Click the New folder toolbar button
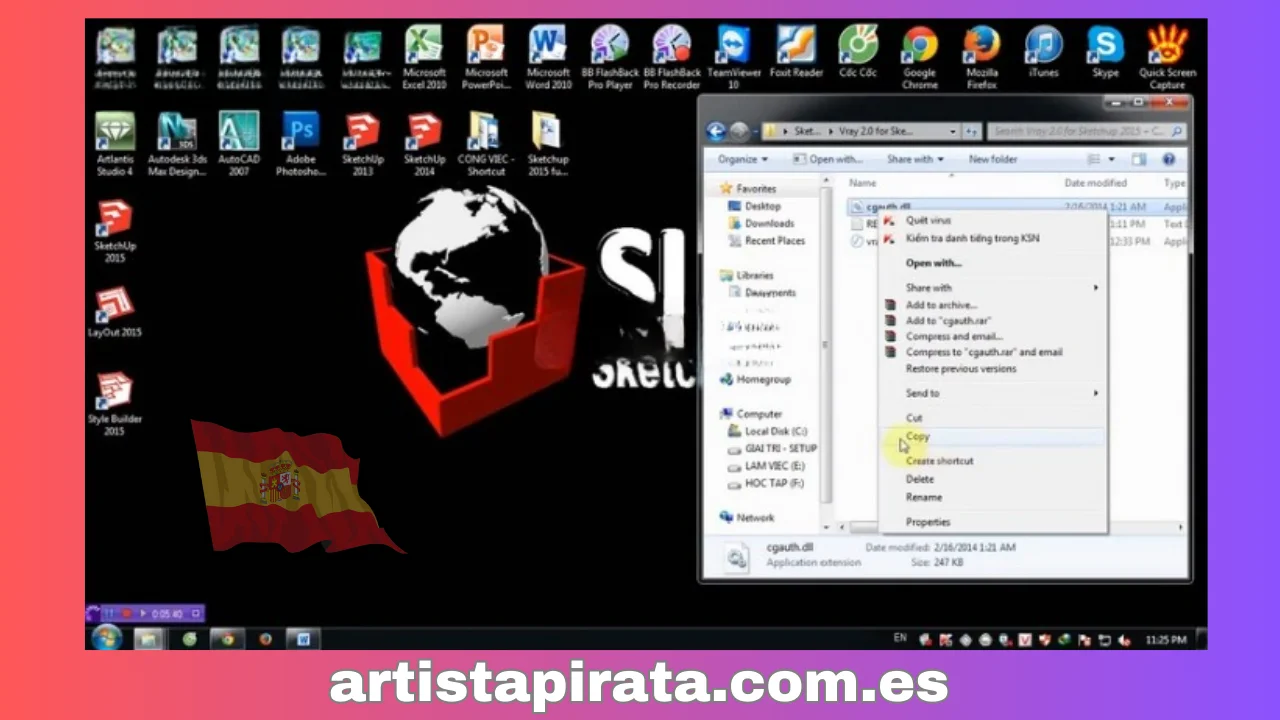 tap(993, 159)
